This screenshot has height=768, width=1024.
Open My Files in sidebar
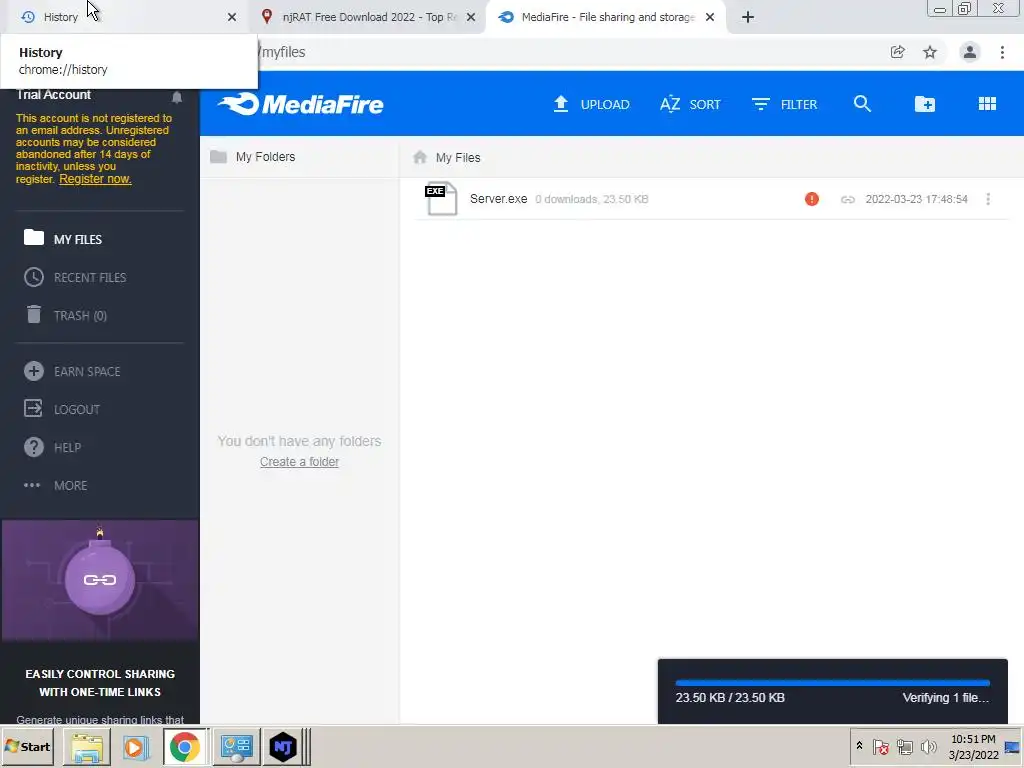coord(63,238)
